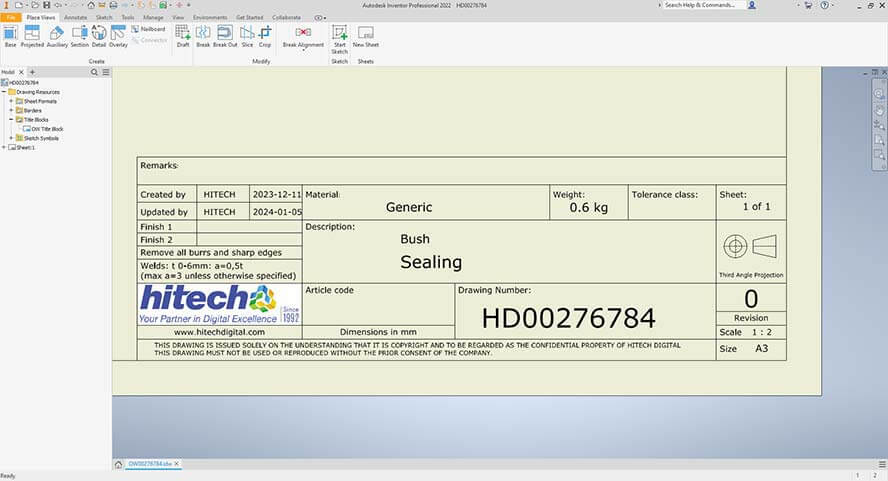Expand the Sheet:1 tree node
This screenshot has height=481, width=888.
[x=4, y=147]
